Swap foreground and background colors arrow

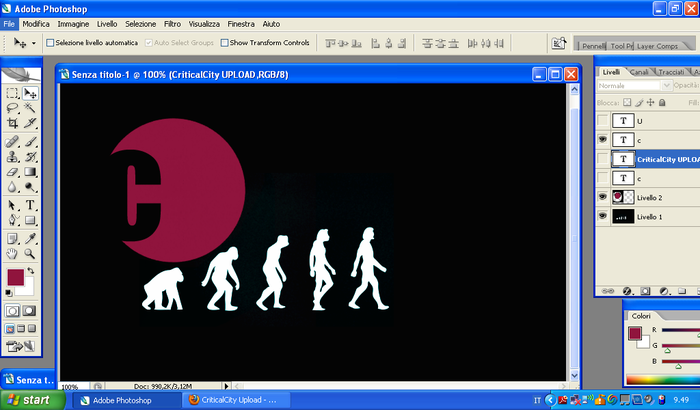coord(30,271)
